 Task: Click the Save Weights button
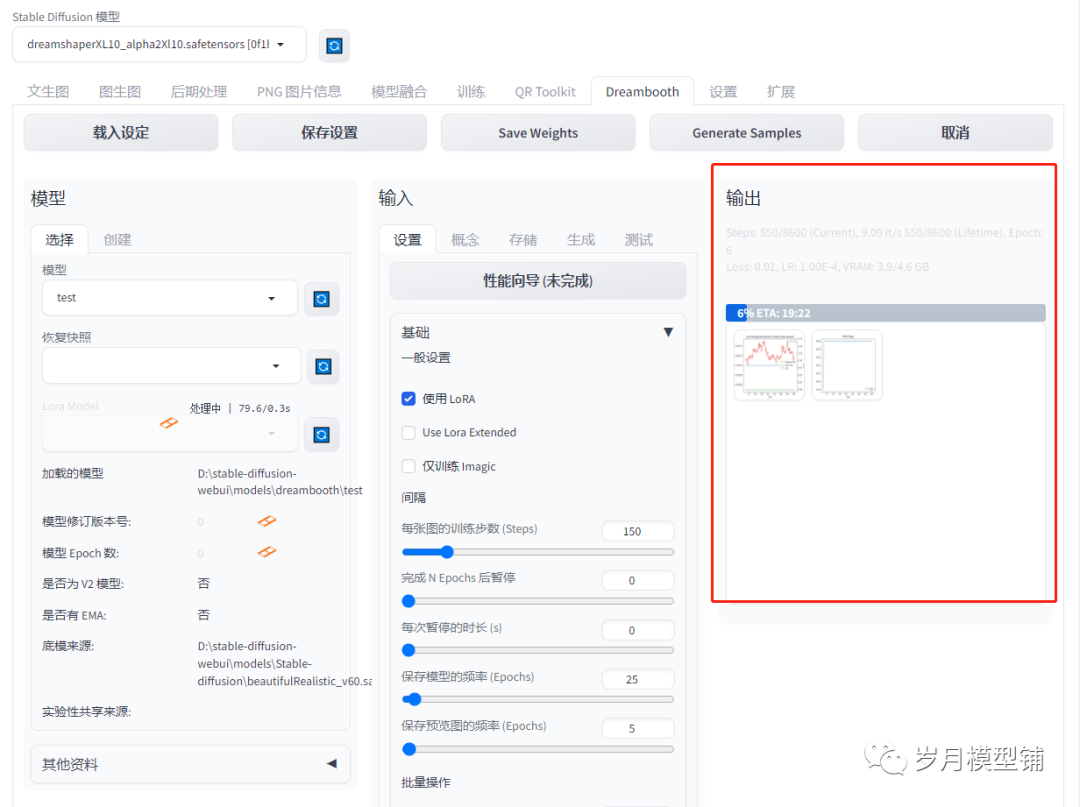(538, 132)
